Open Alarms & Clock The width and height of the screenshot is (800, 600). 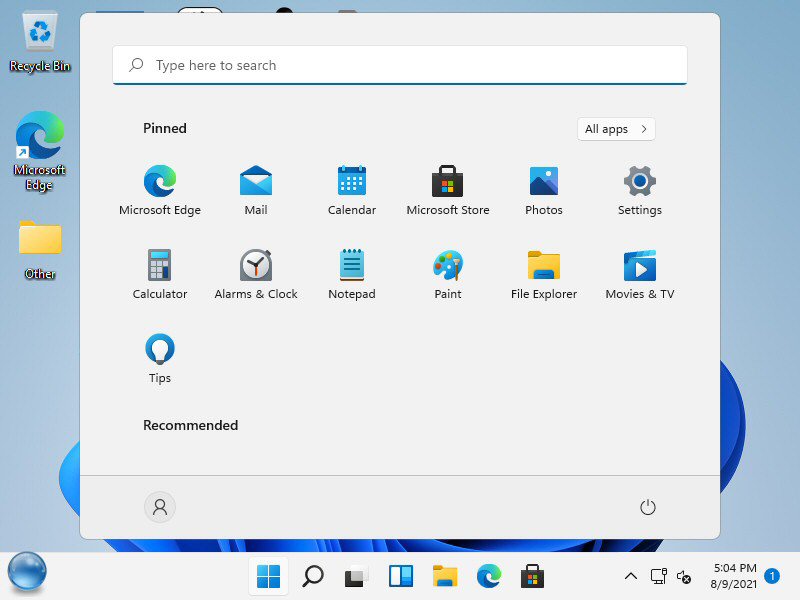pos(256,274)
